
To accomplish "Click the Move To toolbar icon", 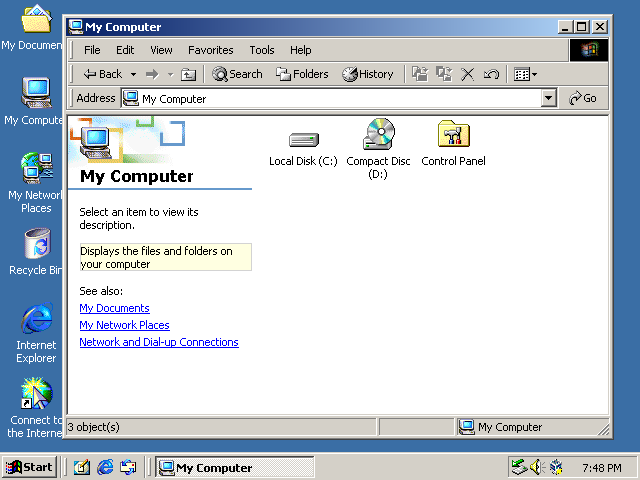I will (x=420, y=74).
